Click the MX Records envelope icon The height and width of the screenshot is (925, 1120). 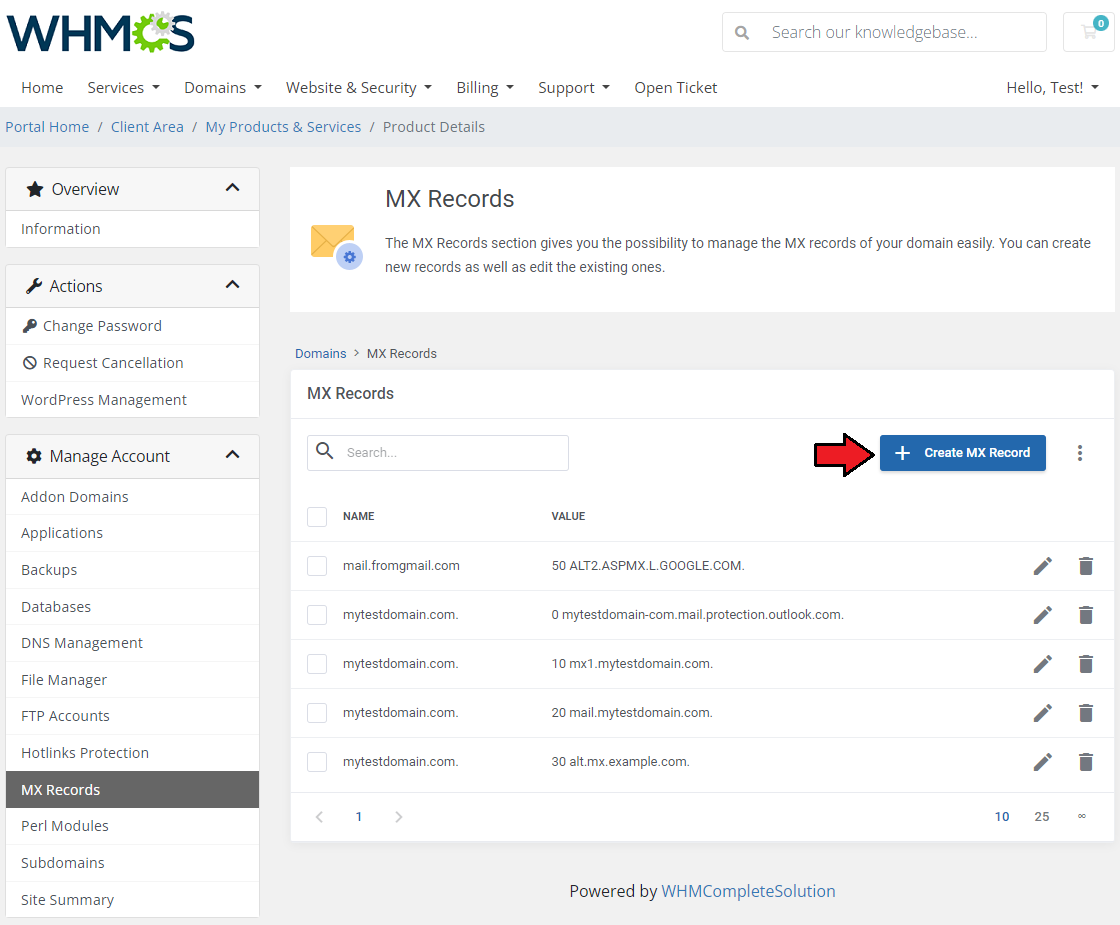[336, 247]
